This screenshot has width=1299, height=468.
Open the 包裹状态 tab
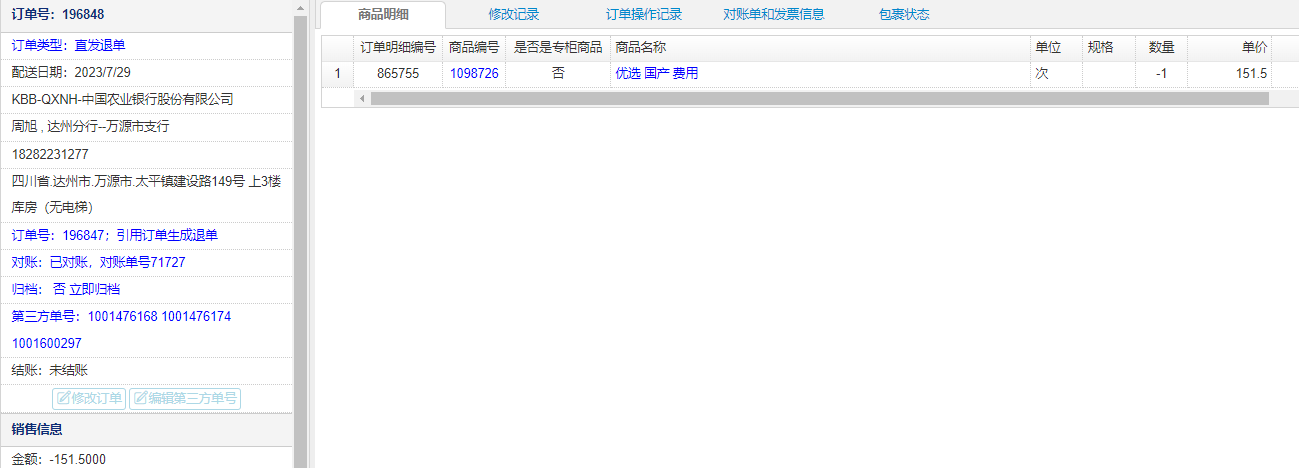(904, 14)
